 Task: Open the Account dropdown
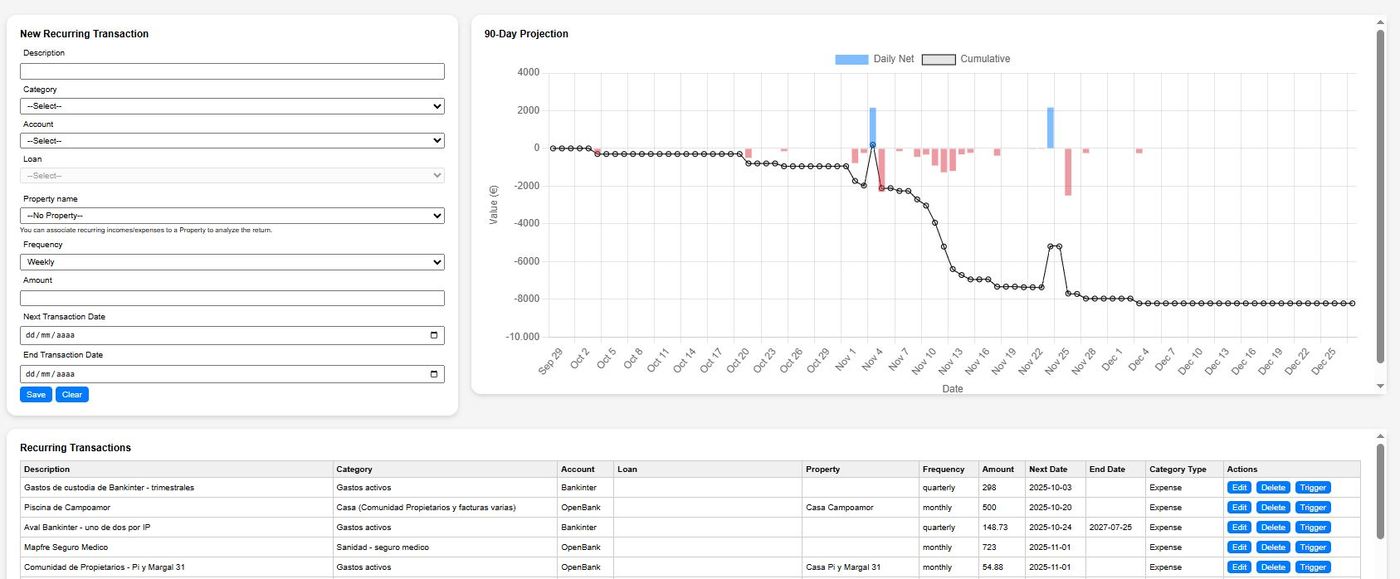[x=232, y=140]
